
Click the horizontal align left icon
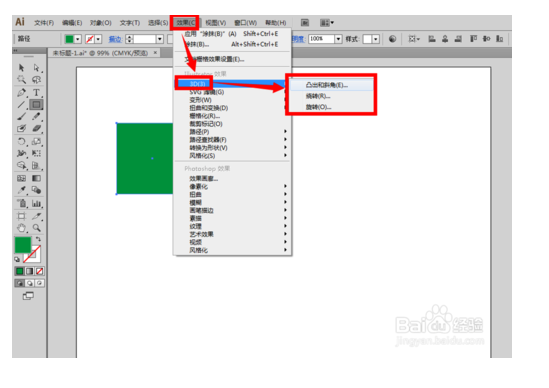tap(432, 39)
